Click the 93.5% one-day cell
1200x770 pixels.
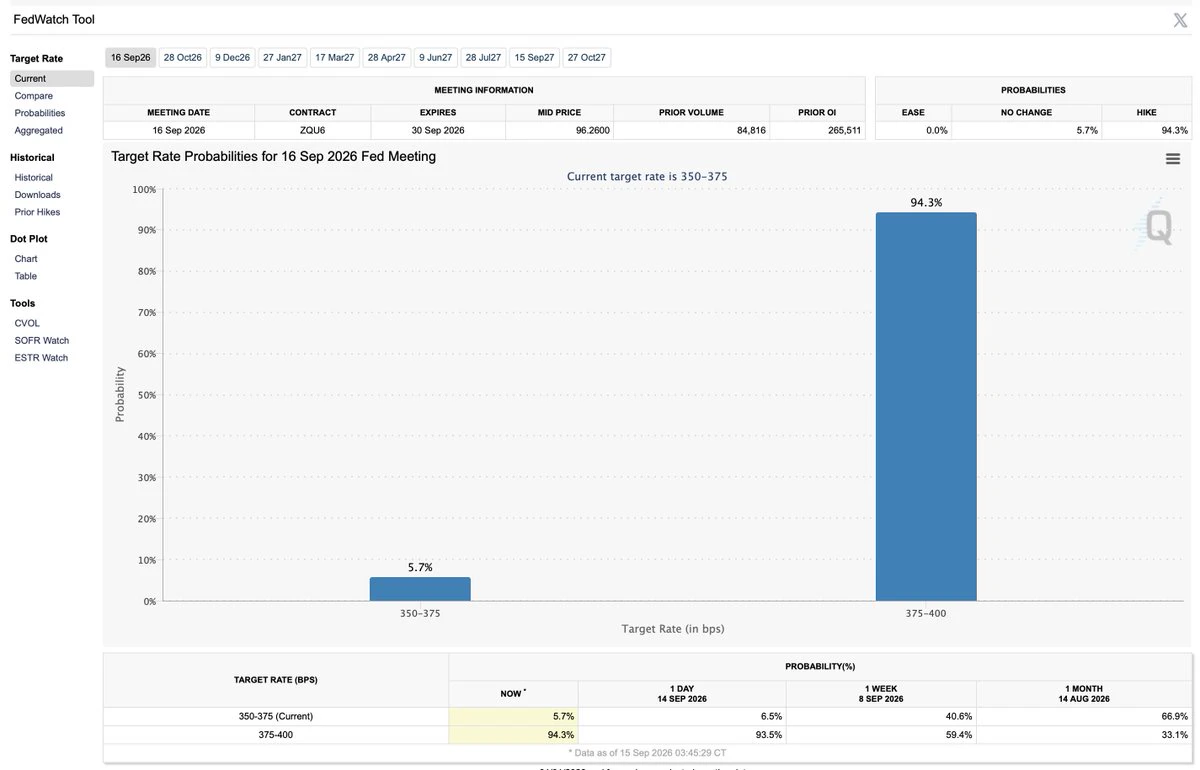tap(682, 735)
